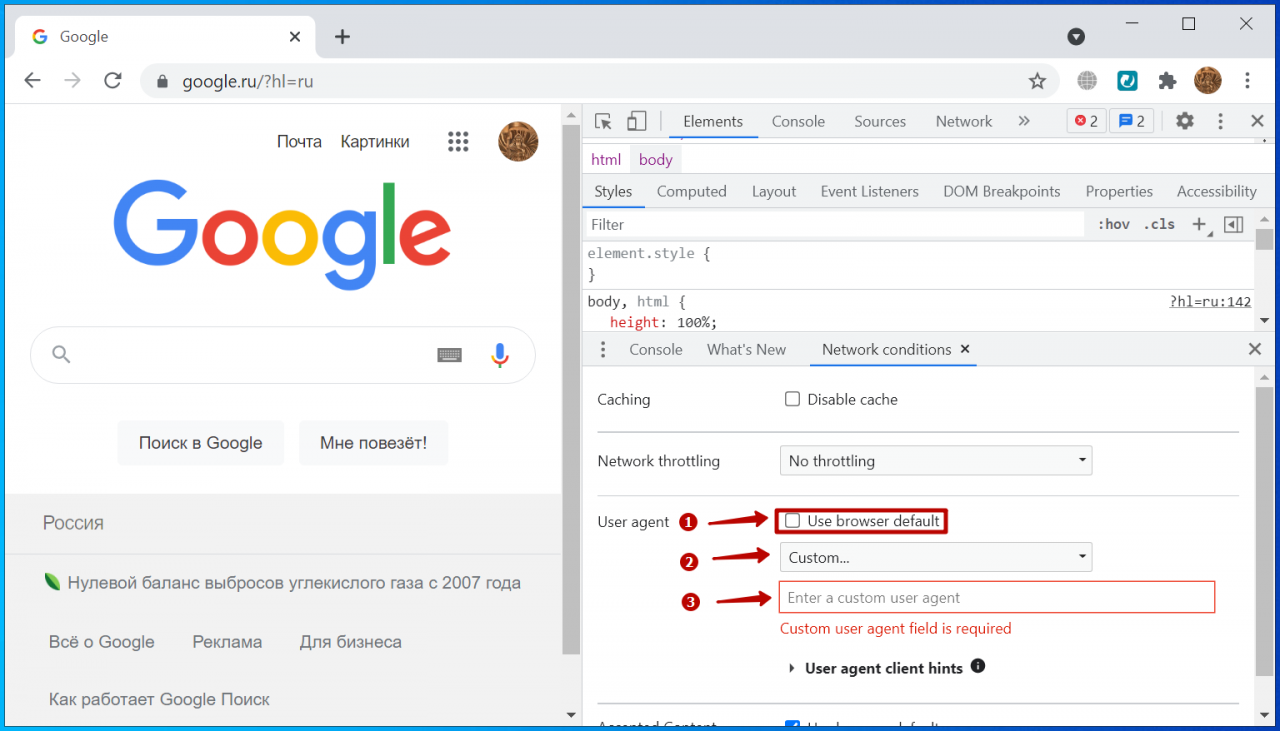
Task: Open the Event Listeners tab
Action: pos(869,191)
